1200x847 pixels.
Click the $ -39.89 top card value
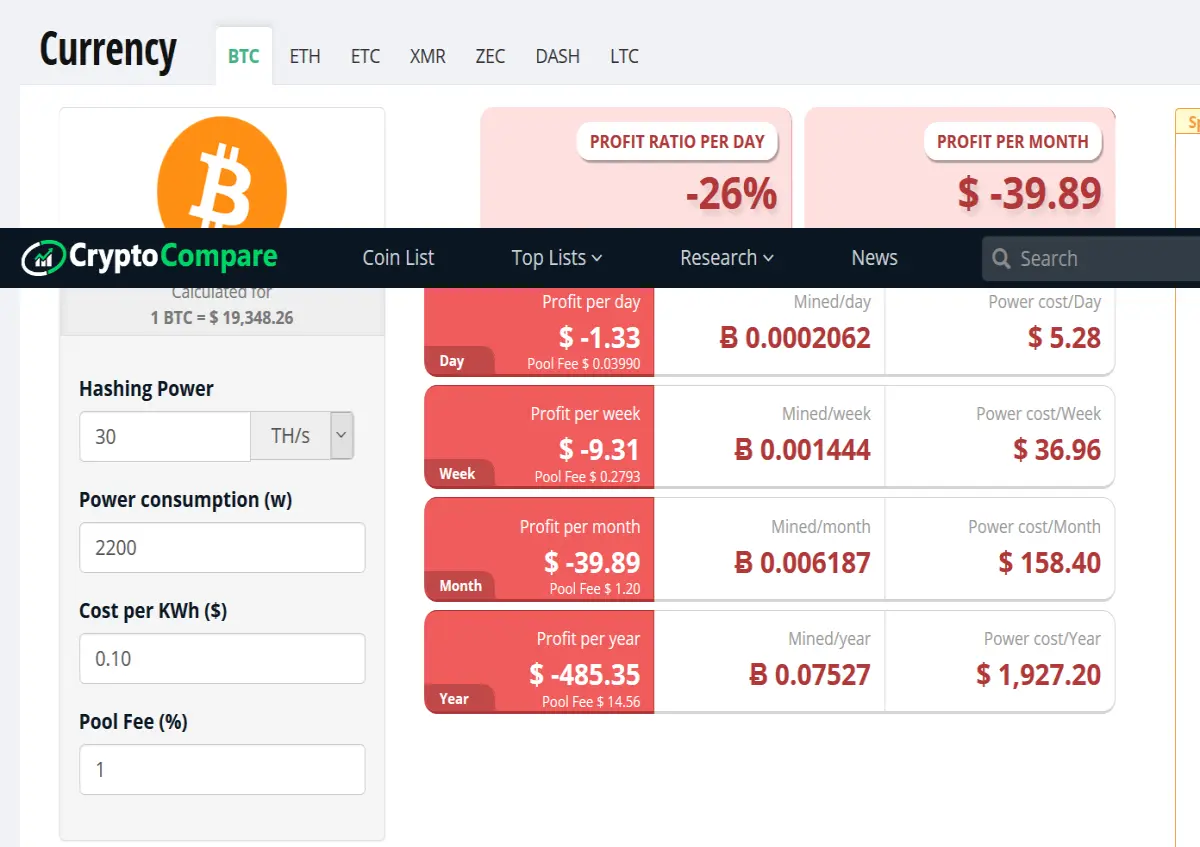click(1029, 193)
